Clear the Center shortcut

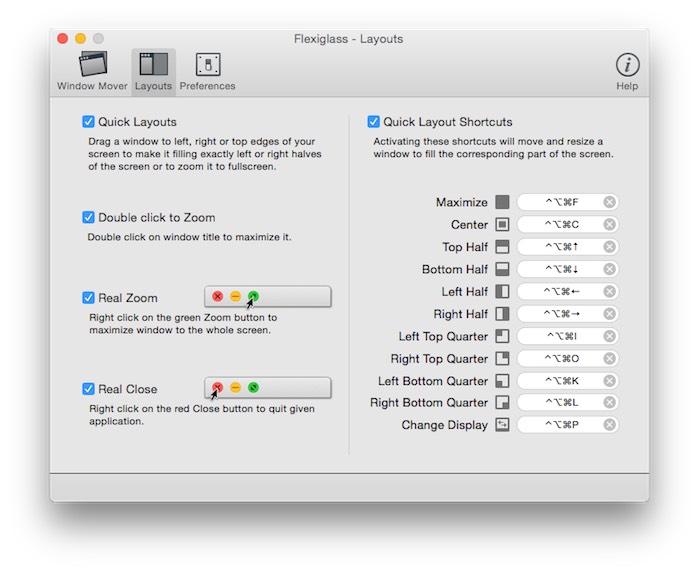point(609,224)
